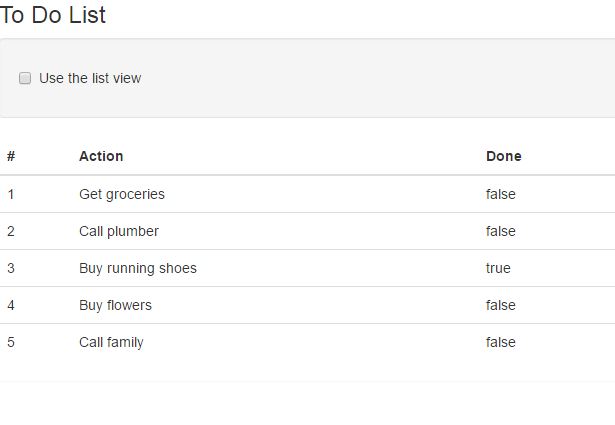Click the 'Use the list view' label
615x425 pixels.
90,78
